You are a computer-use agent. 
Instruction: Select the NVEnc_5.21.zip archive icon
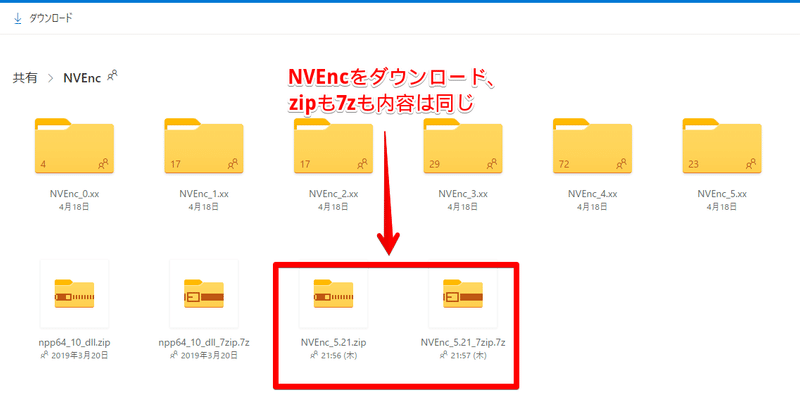334,294
